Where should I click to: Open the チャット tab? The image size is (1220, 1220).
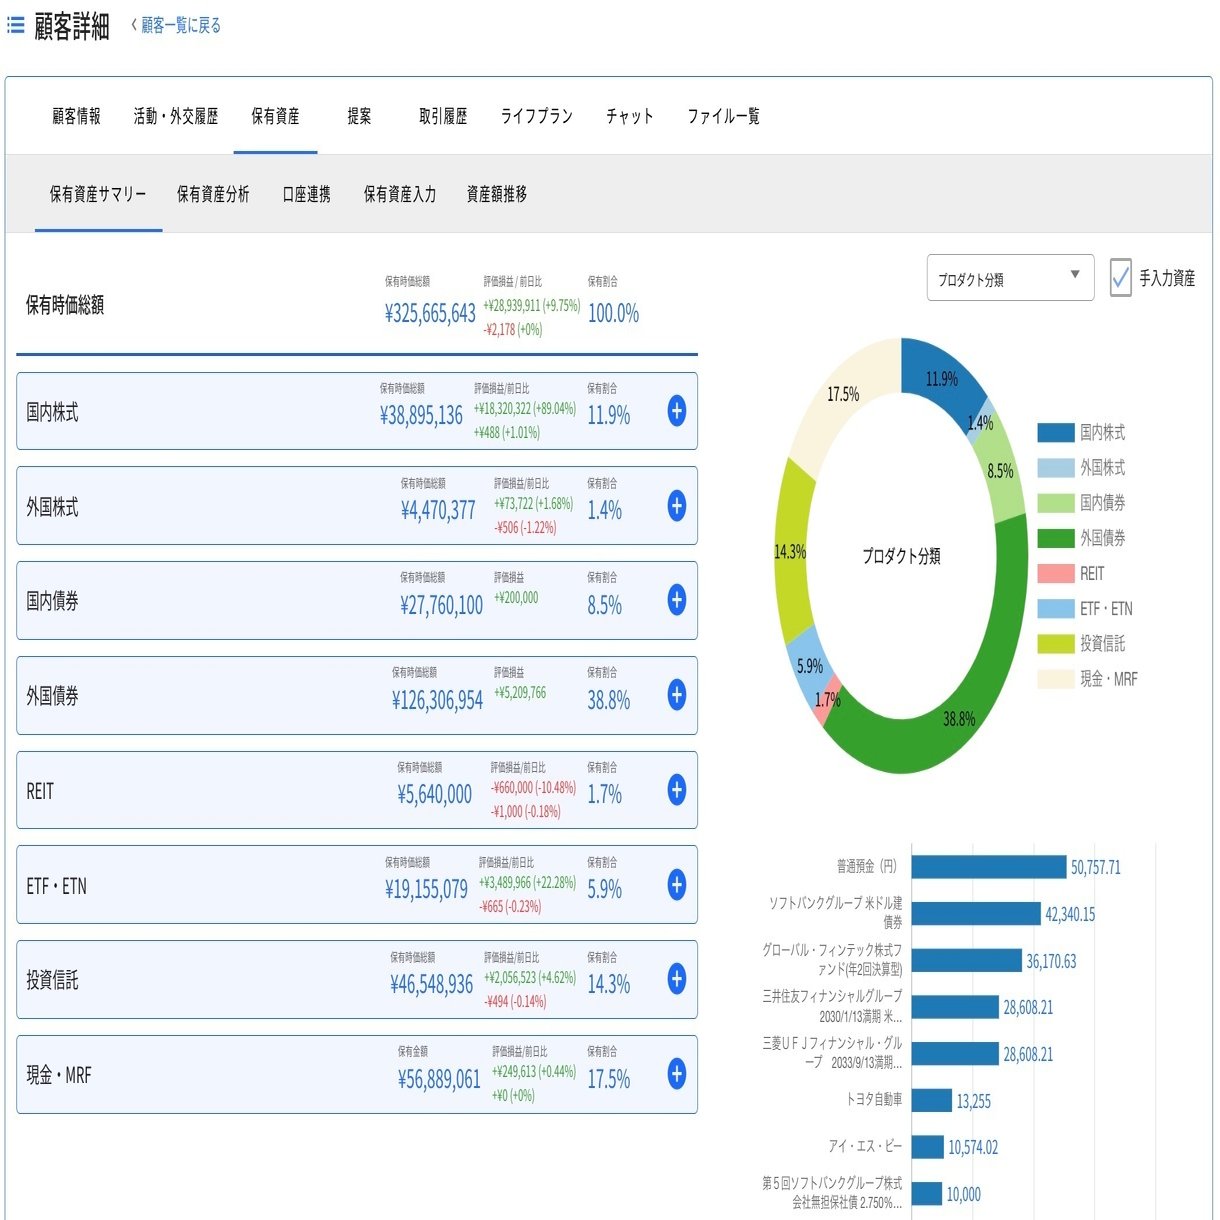pyautogui.click(x=630, y=116)
